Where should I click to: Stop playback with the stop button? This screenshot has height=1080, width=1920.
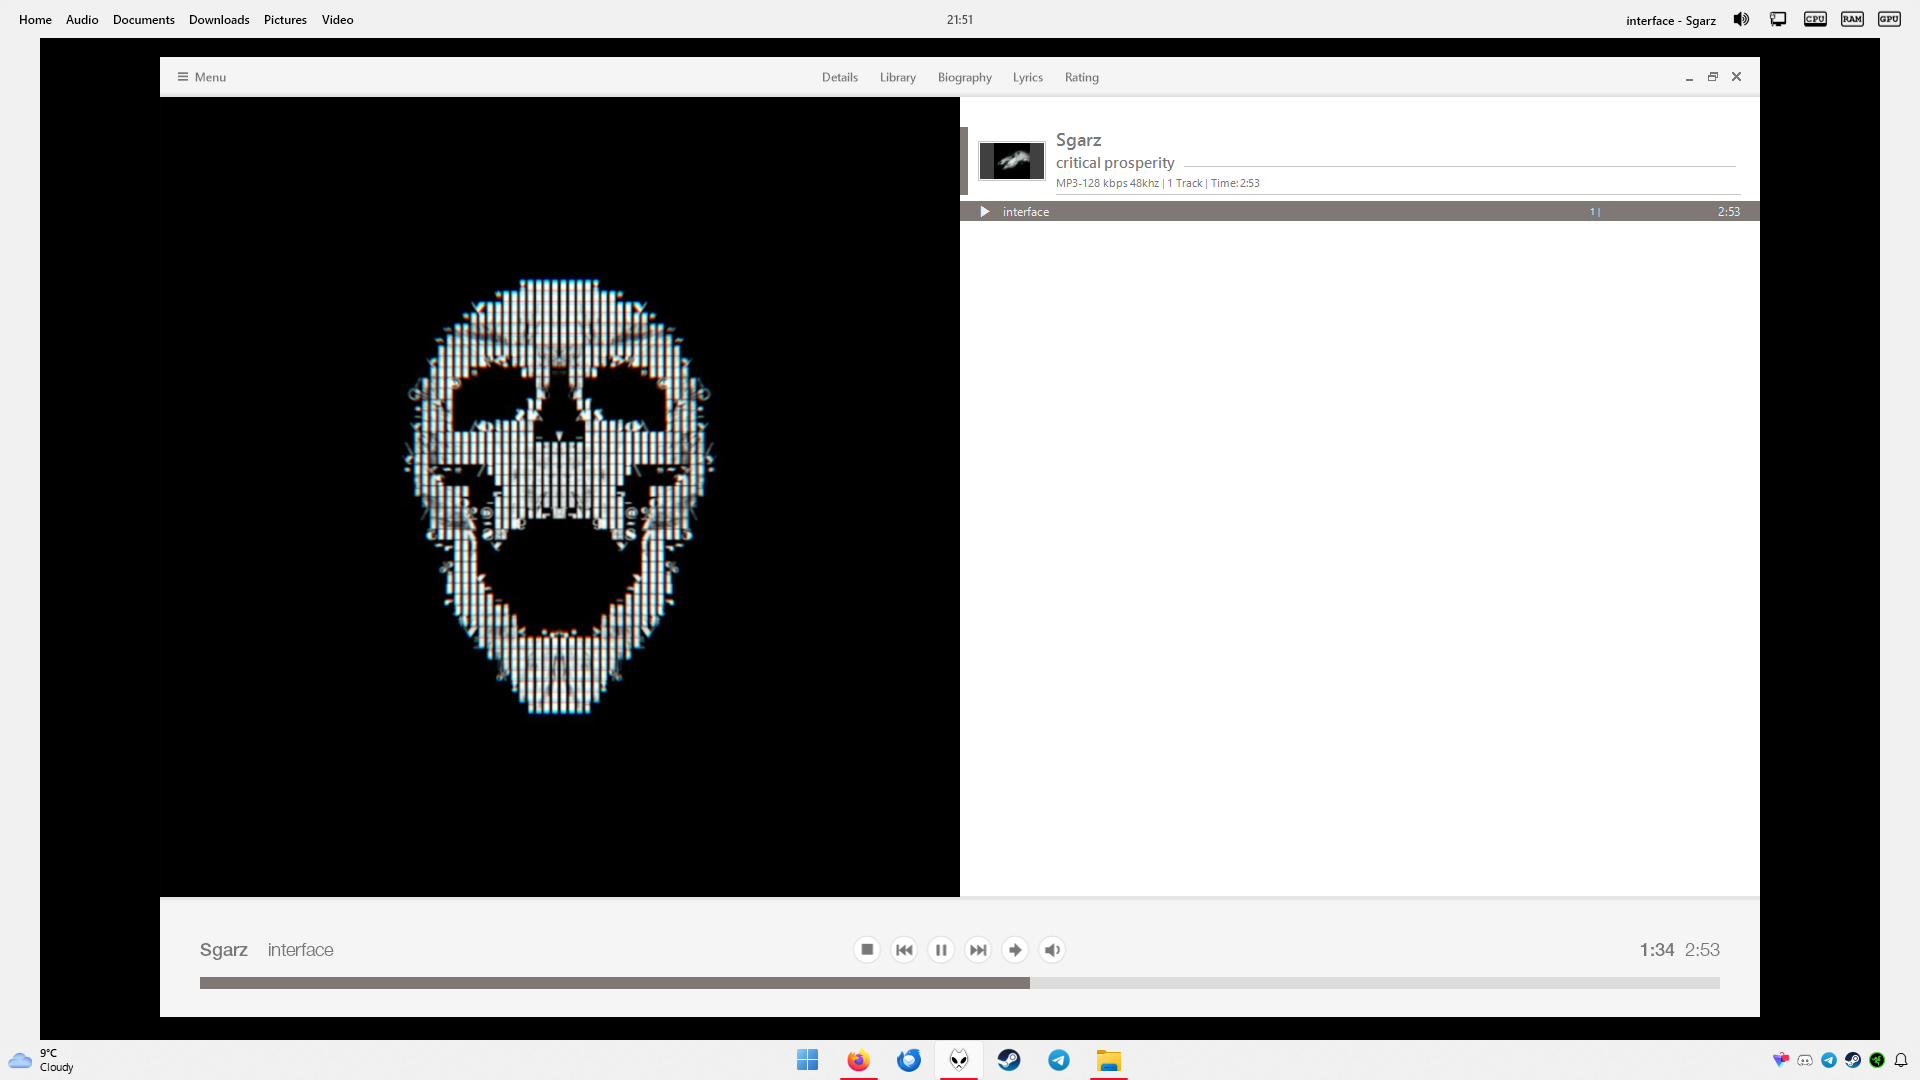click(867, 950)
